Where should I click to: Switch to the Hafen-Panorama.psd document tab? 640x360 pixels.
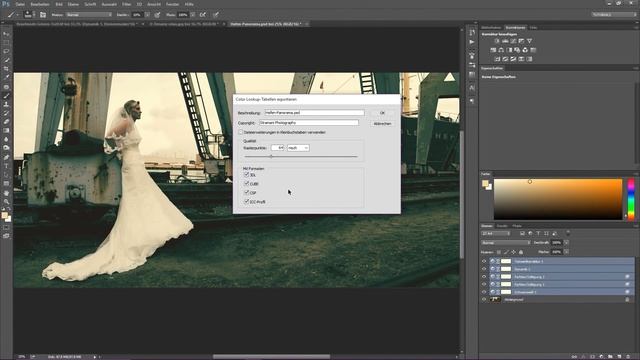coord(266,24)
